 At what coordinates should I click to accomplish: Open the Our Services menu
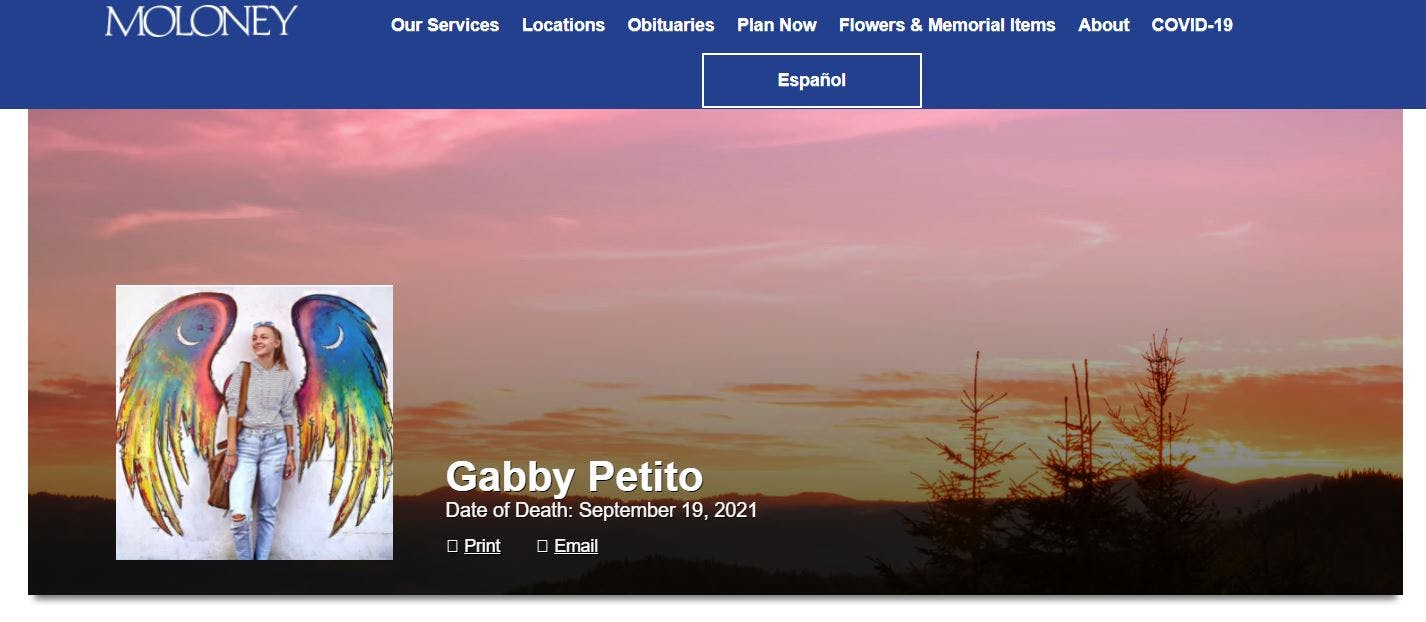point(445,25)
